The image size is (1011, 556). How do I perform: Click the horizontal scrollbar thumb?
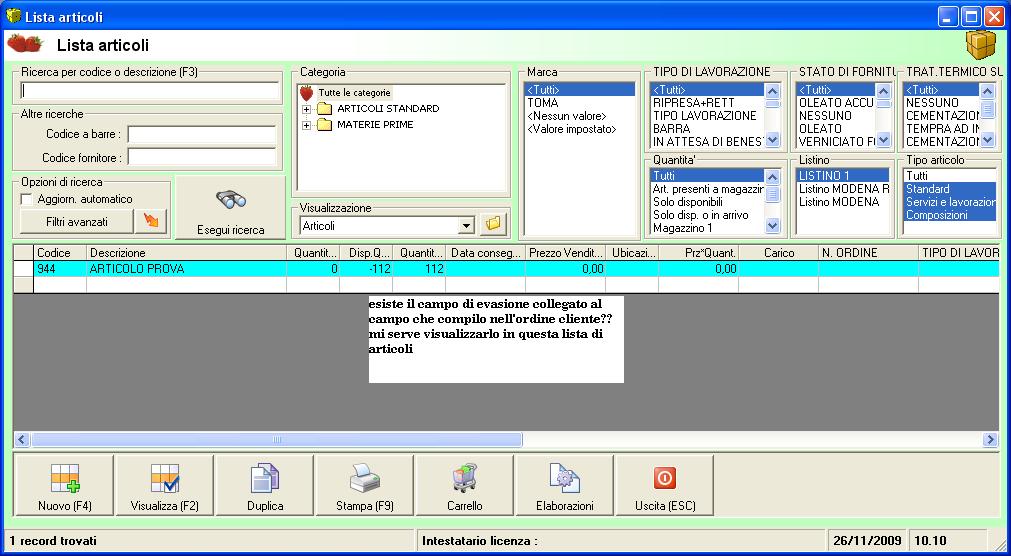tap(277, 440)
